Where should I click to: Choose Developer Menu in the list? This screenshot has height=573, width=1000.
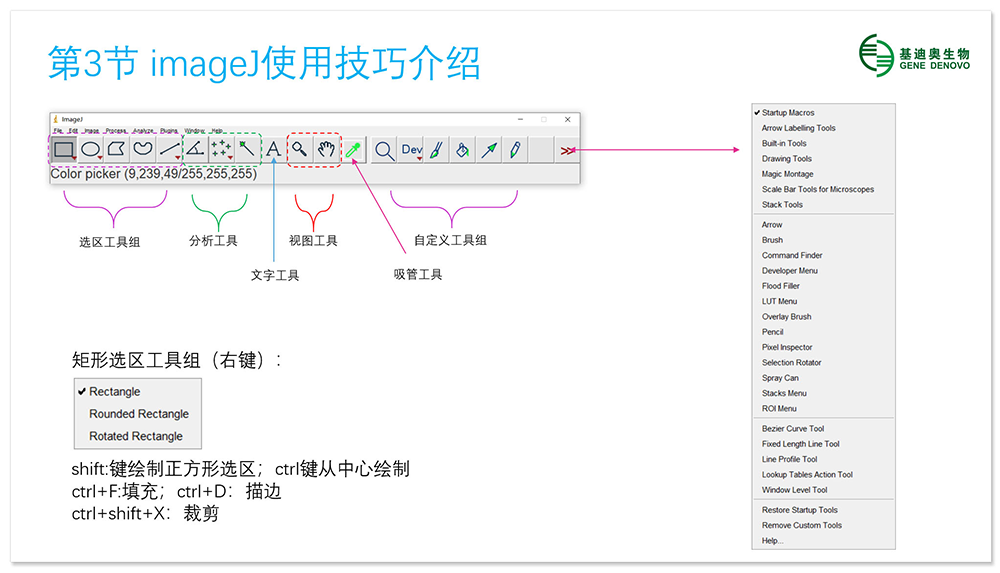823,271
